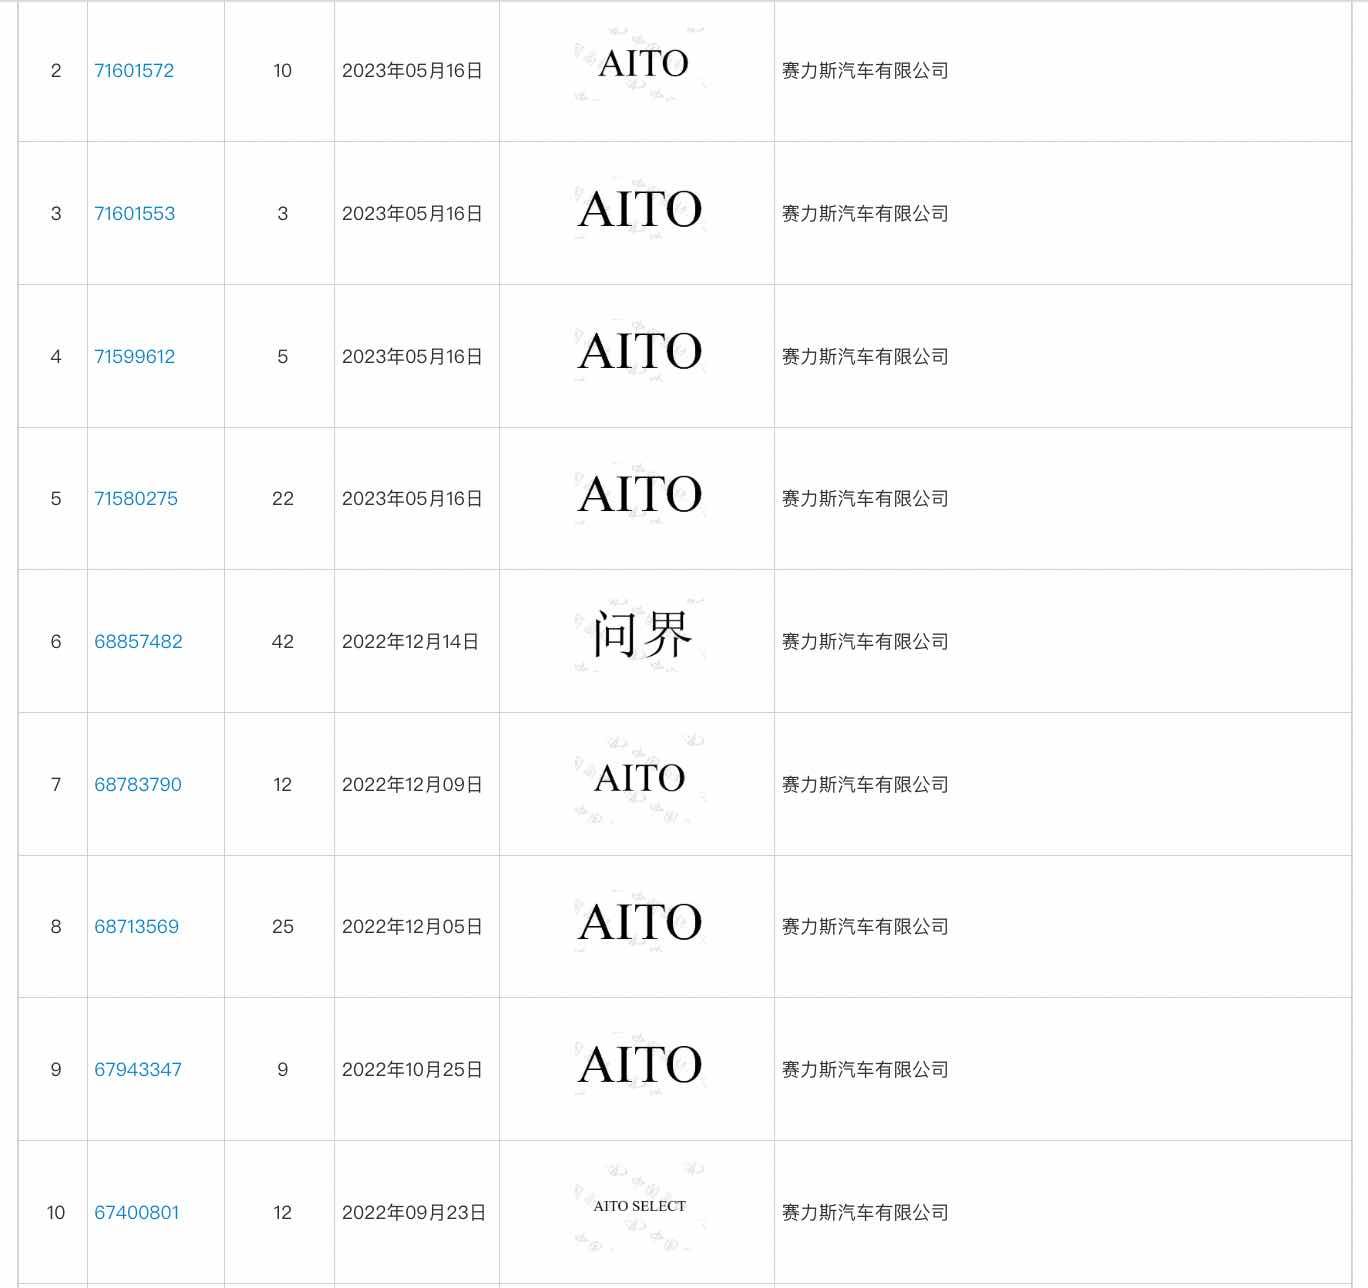This screenshot has height=1288, width=1368.
Task: Click the AITO trademark image in row 8
Action: coord(640,923)
